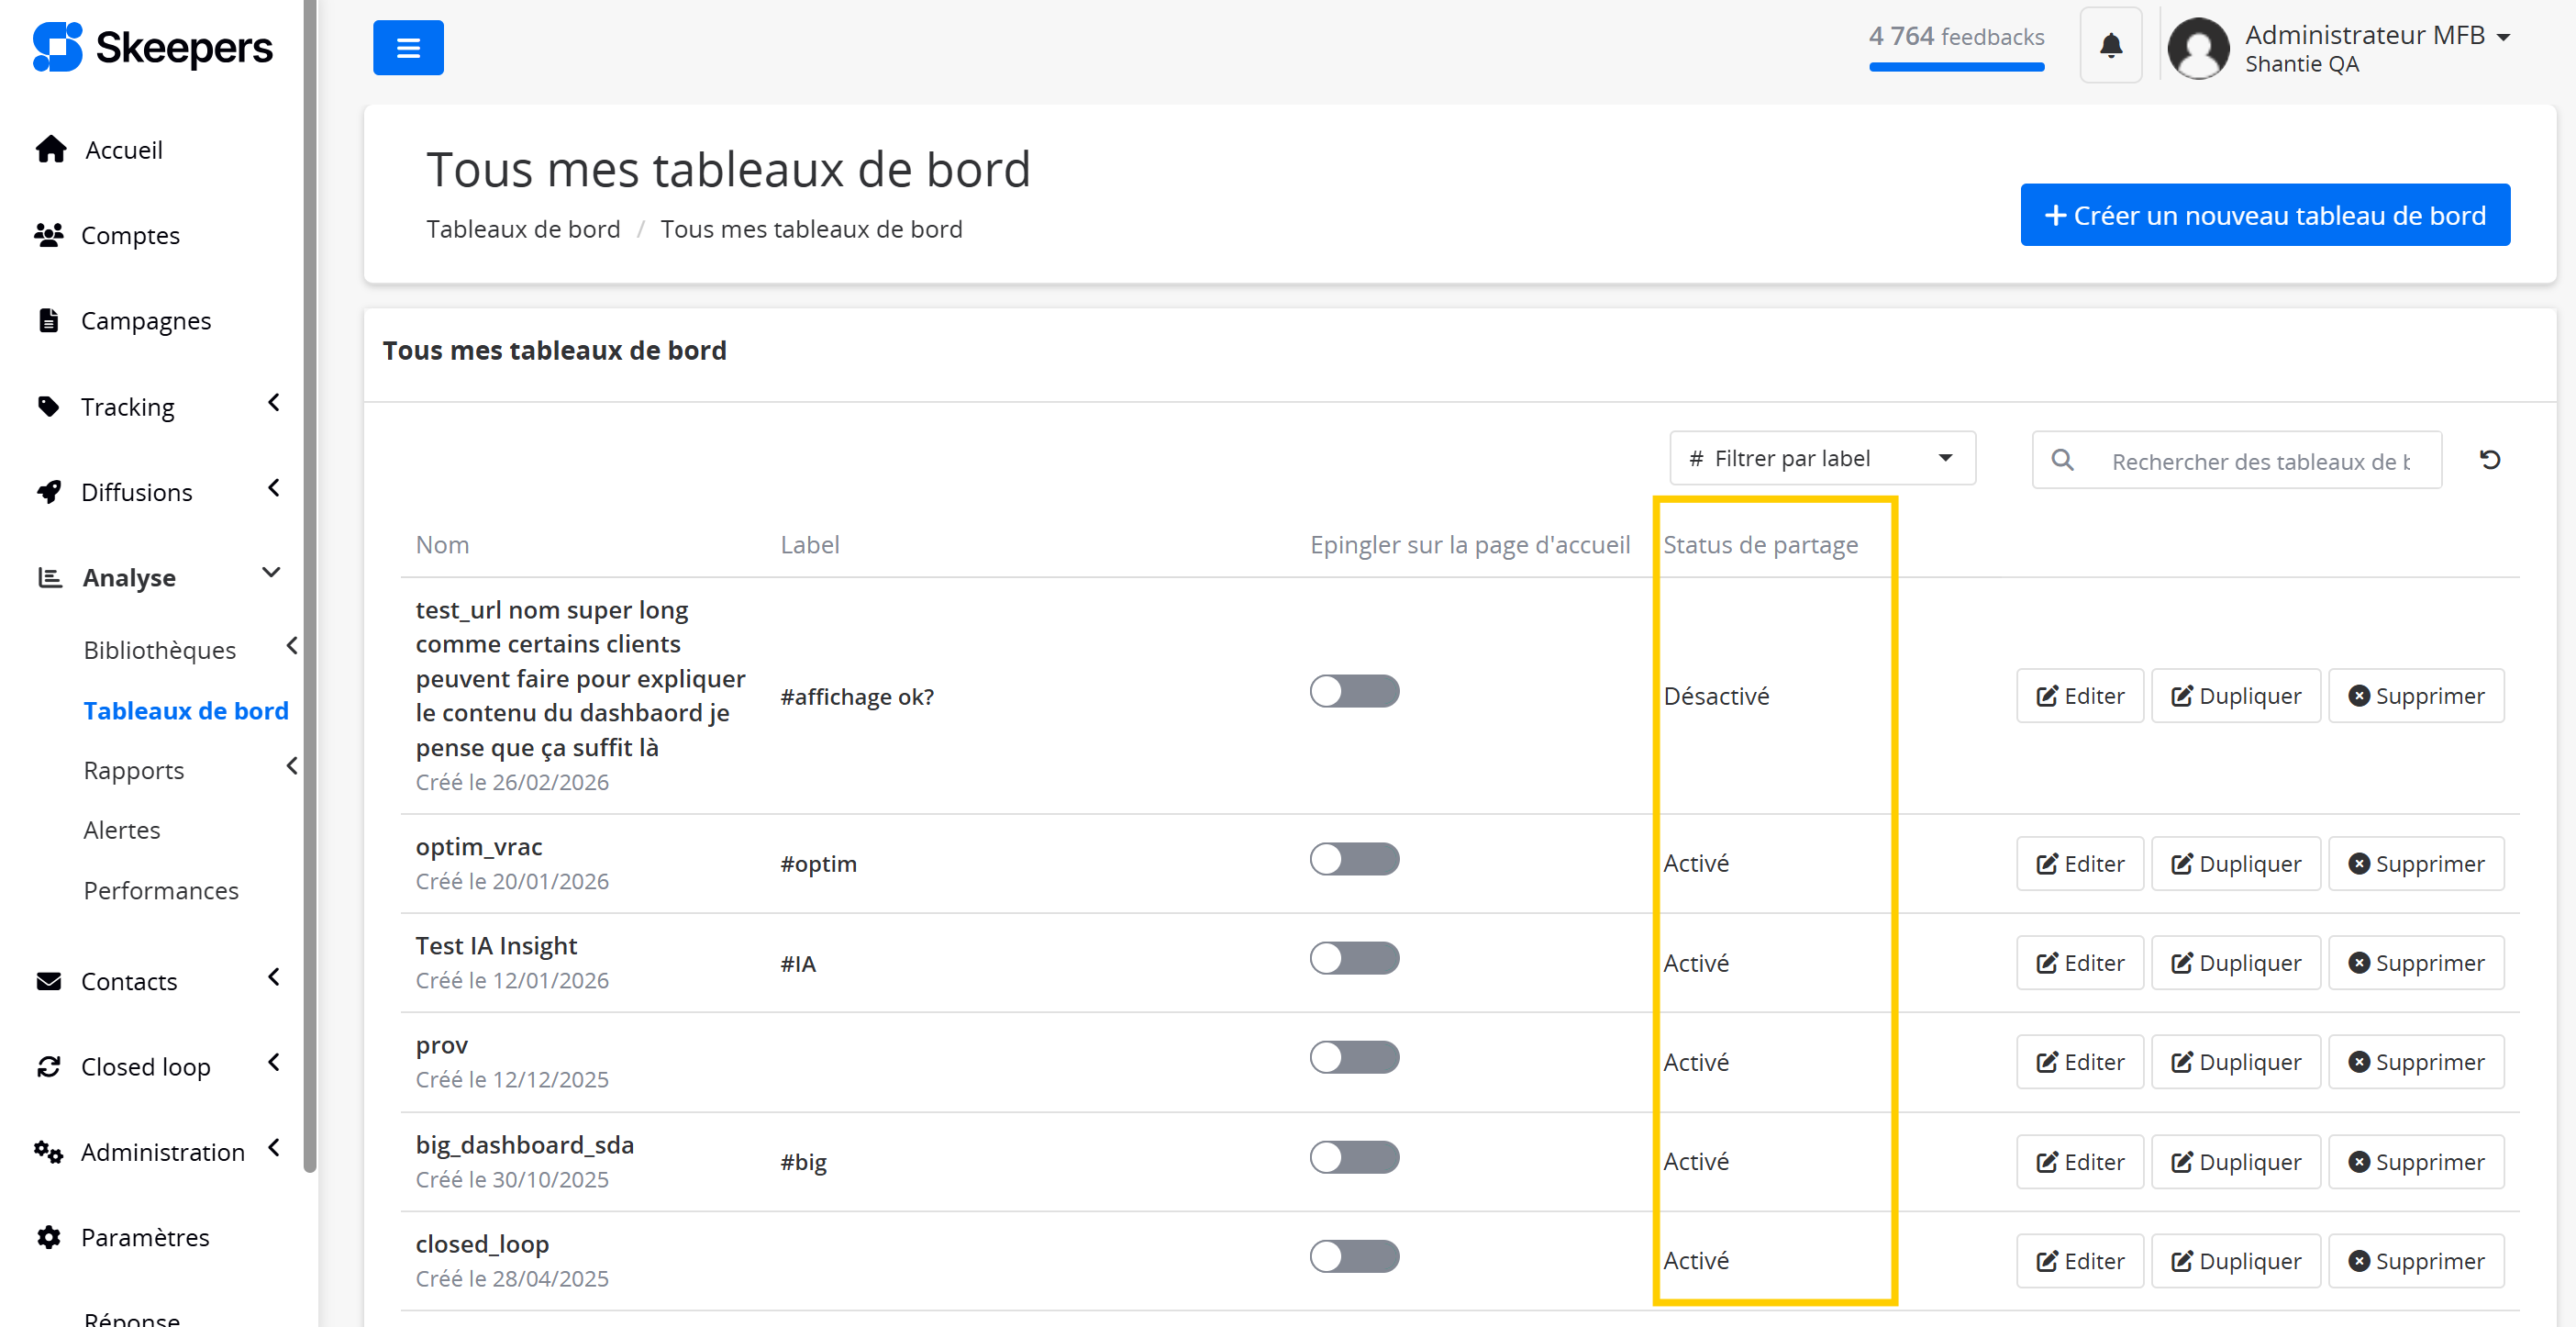Image resolution: width=2576 pixels, height=1327 pixels.
Task: Toggle homepage pin for optim_vrac dashboard
Action: (1354, 859)
